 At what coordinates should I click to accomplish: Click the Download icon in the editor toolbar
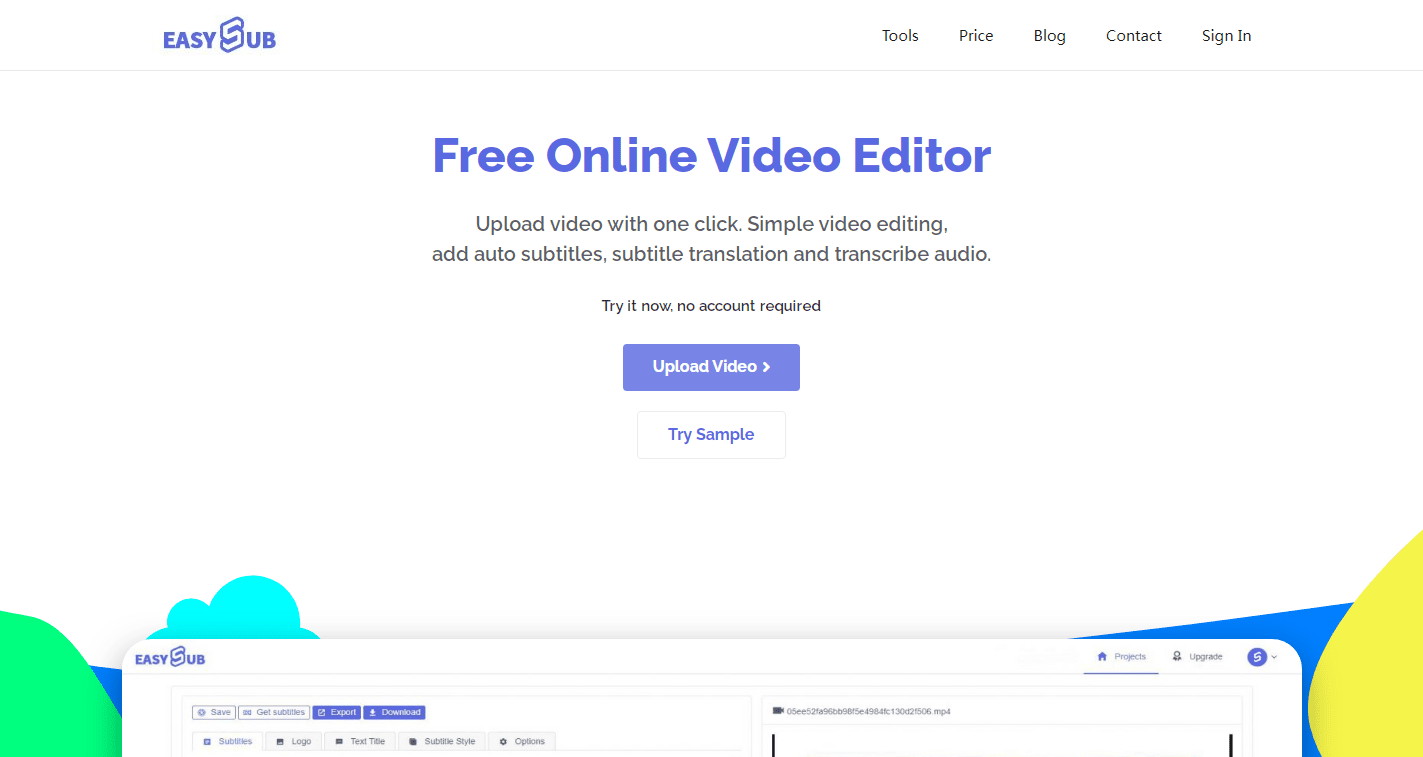tap(371, 712)
